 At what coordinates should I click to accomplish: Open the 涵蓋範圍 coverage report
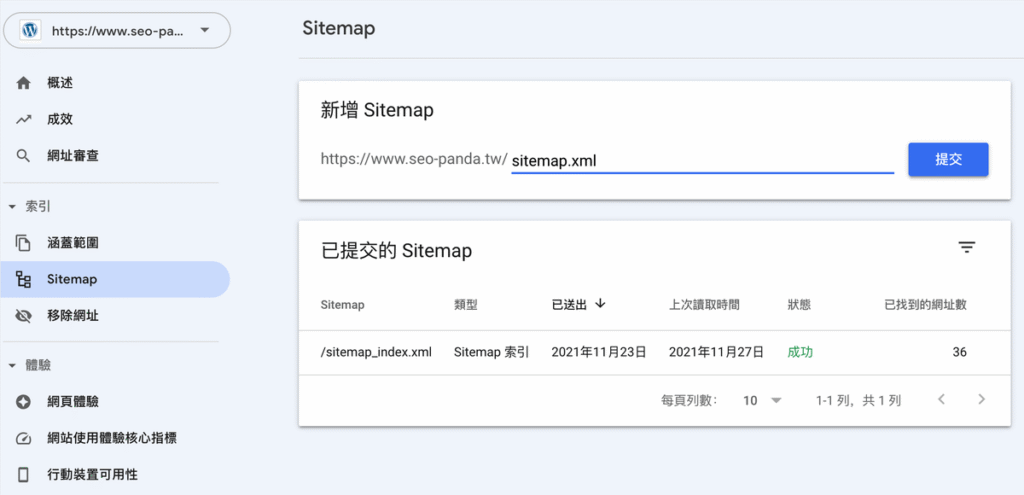(72, 243)
